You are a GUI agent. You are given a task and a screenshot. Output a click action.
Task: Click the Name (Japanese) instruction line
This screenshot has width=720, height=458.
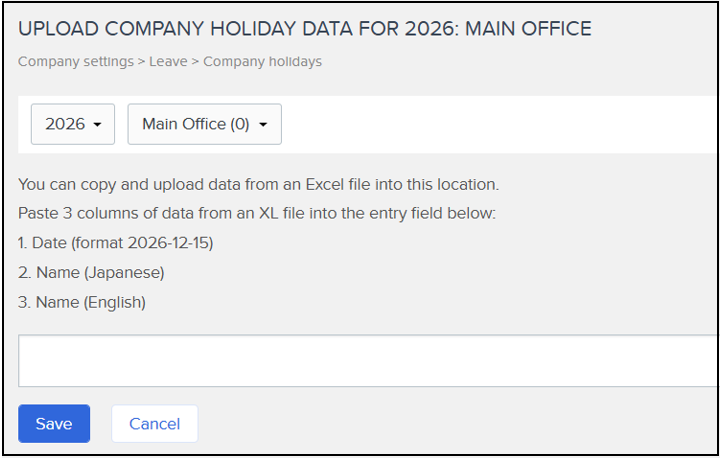pyautogui.click(x=91, y=272)
